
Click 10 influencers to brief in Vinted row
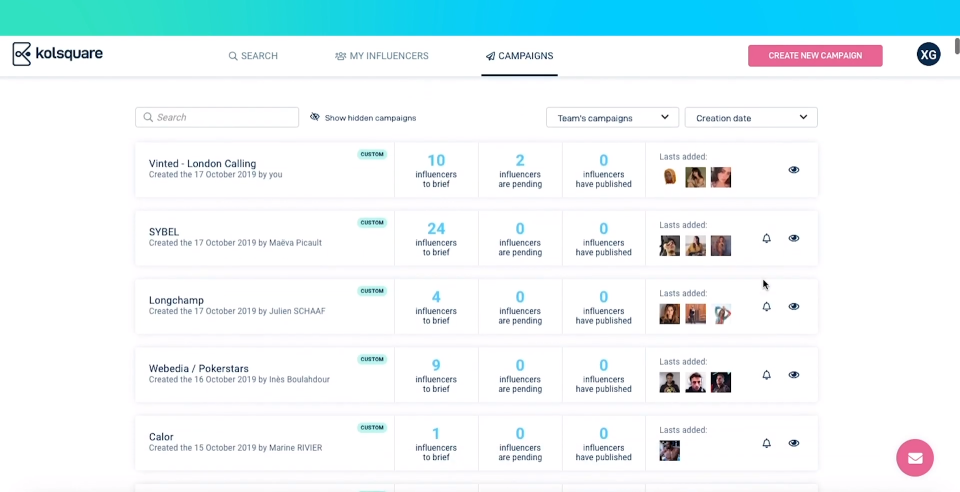436,170
